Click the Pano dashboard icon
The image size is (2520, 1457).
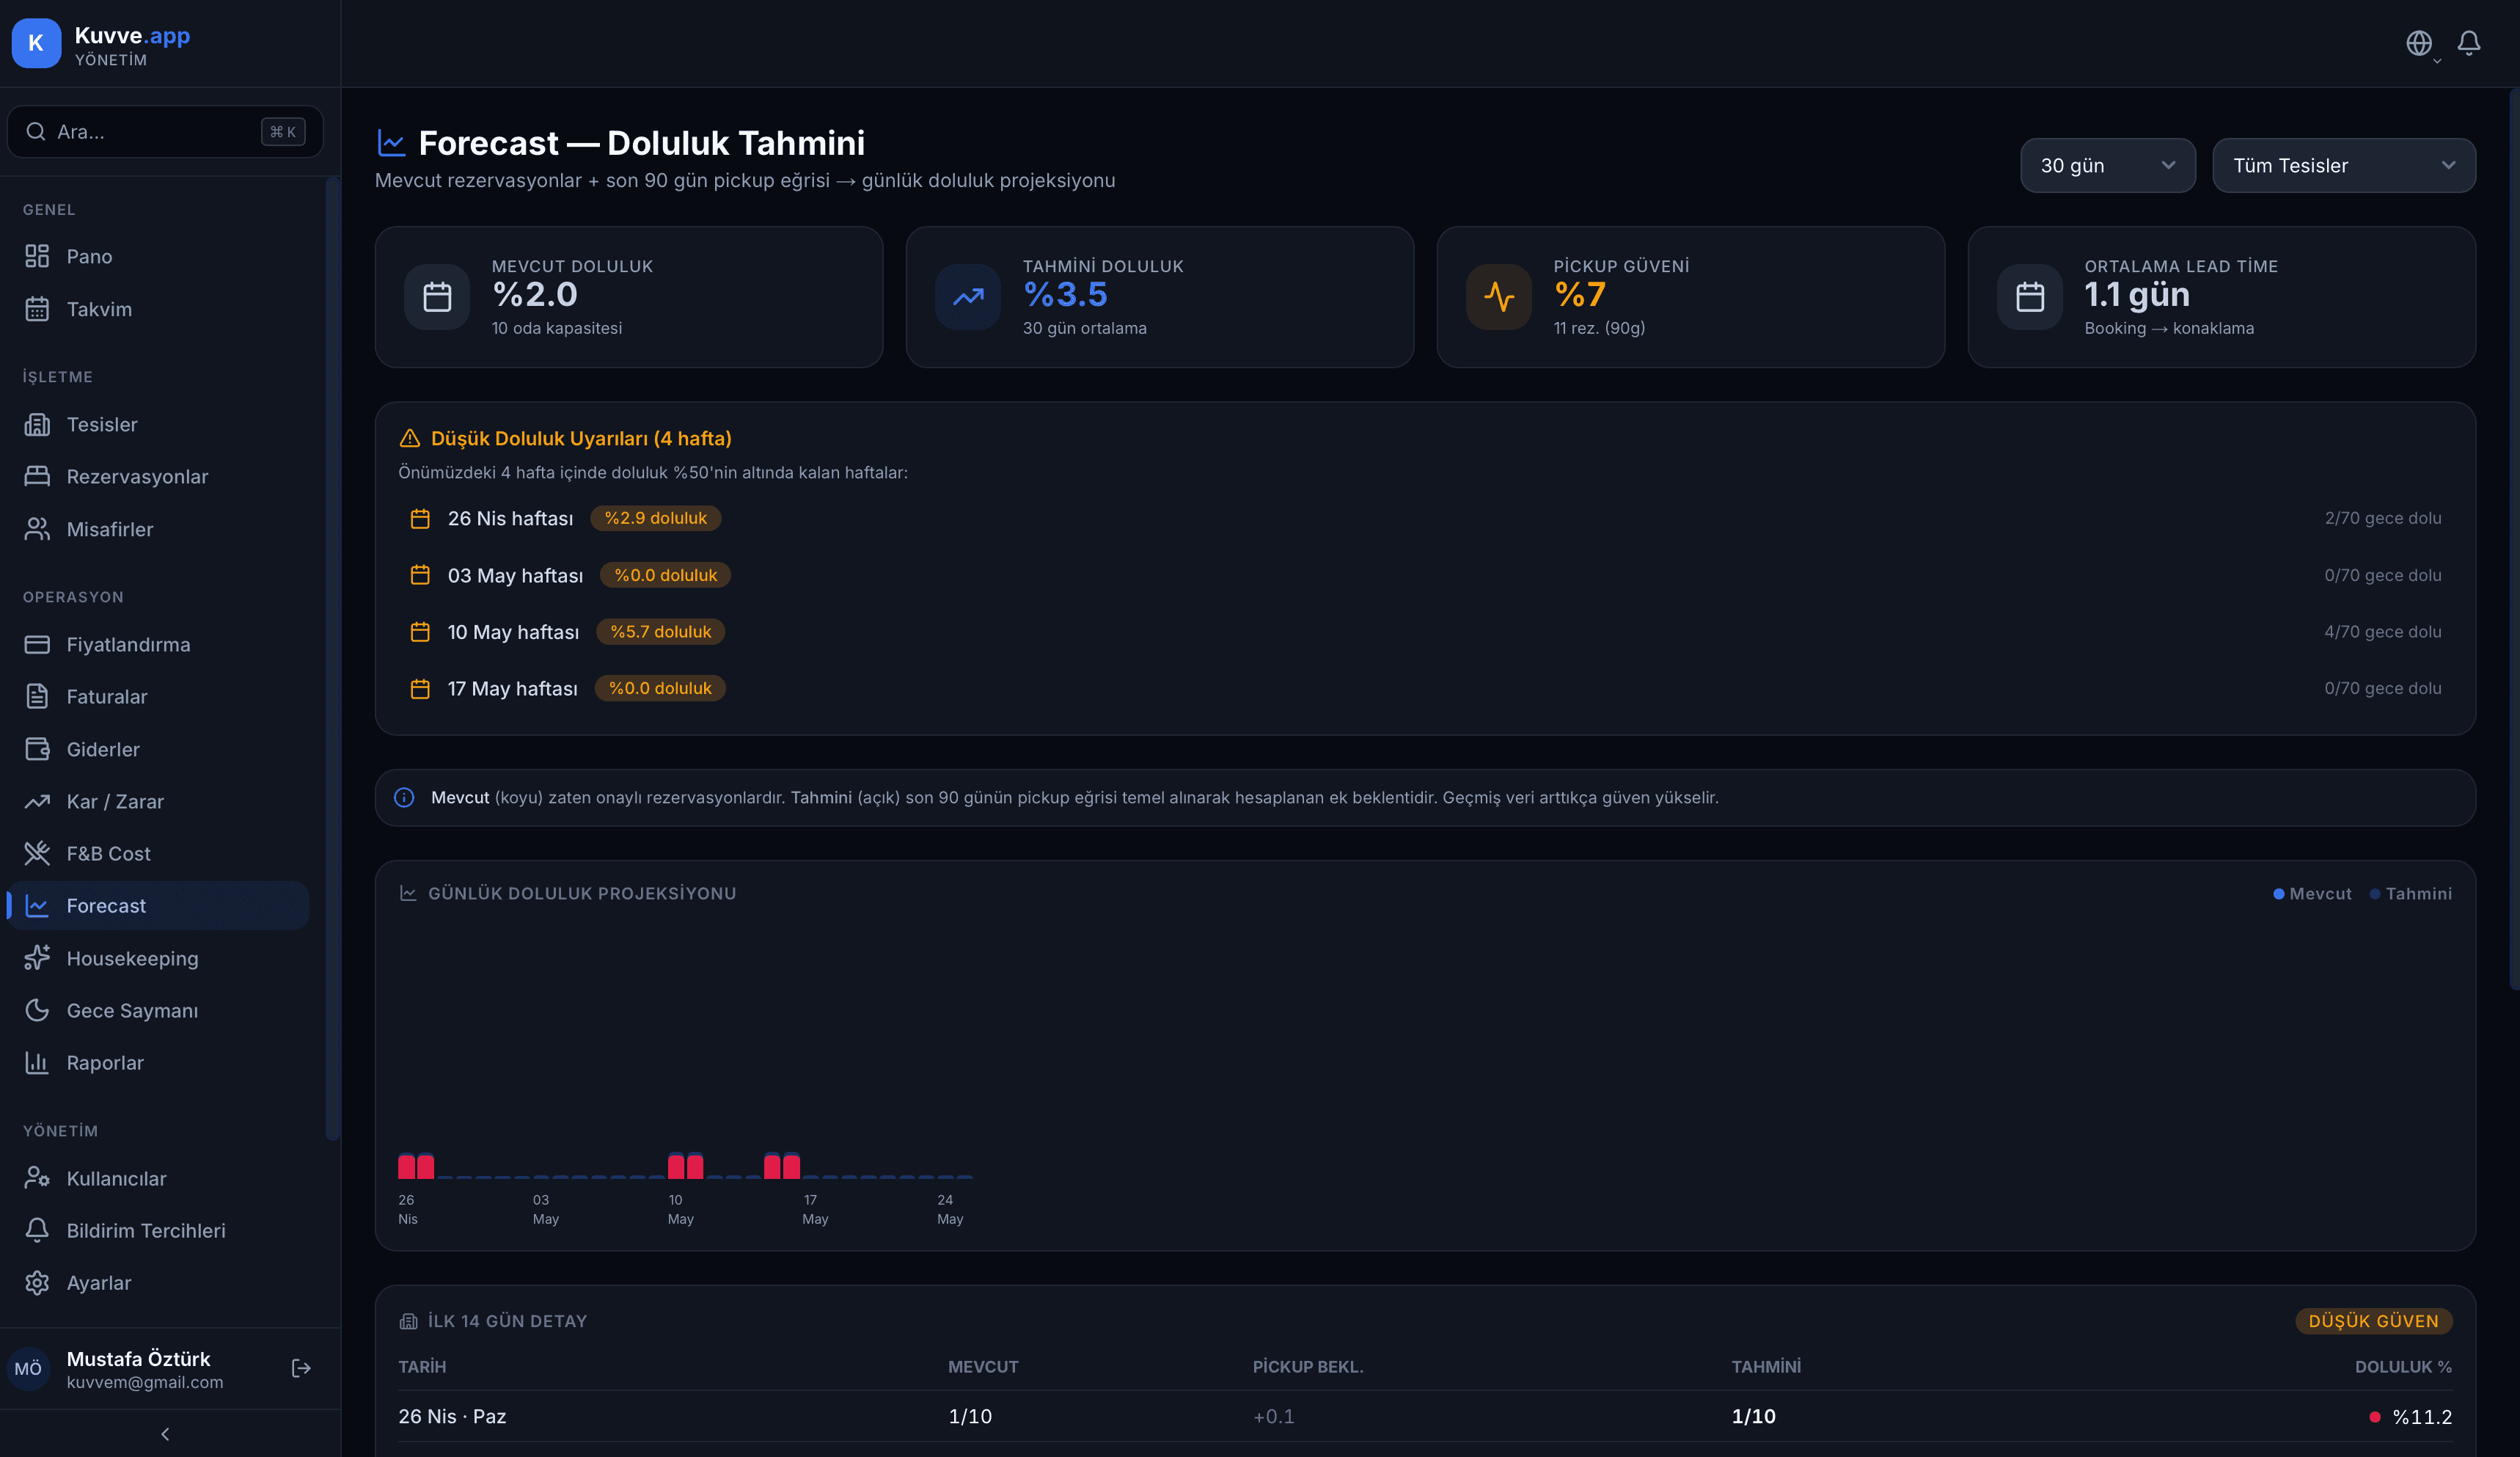37,257
